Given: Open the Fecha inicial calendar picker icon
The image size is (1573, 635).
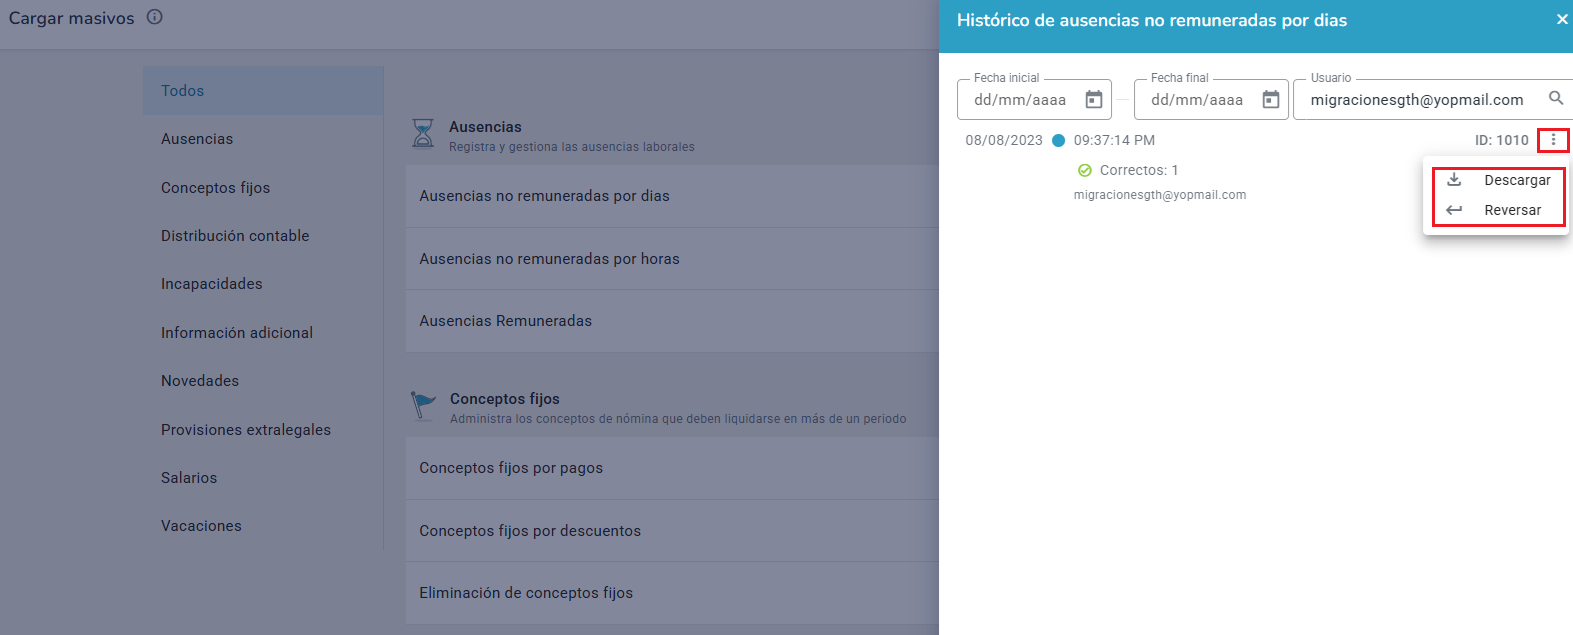Looking at the screenshot, I should [1094, 100].
